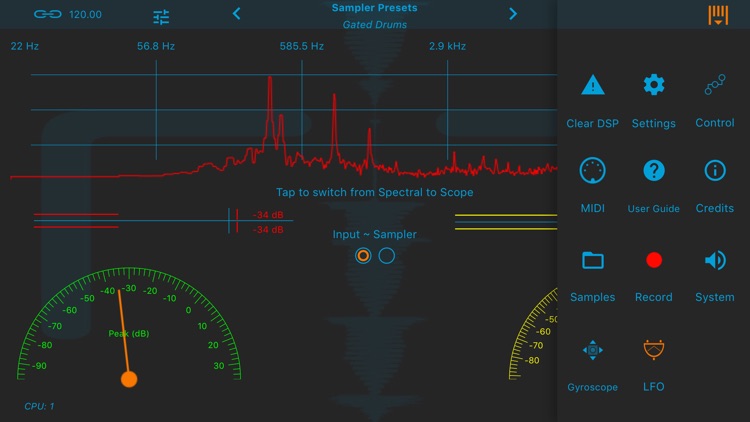Image resolution: width=750 pixels, height=422 pixels.
Task: Open the Samples folder icon
Action: pos(593,260)
